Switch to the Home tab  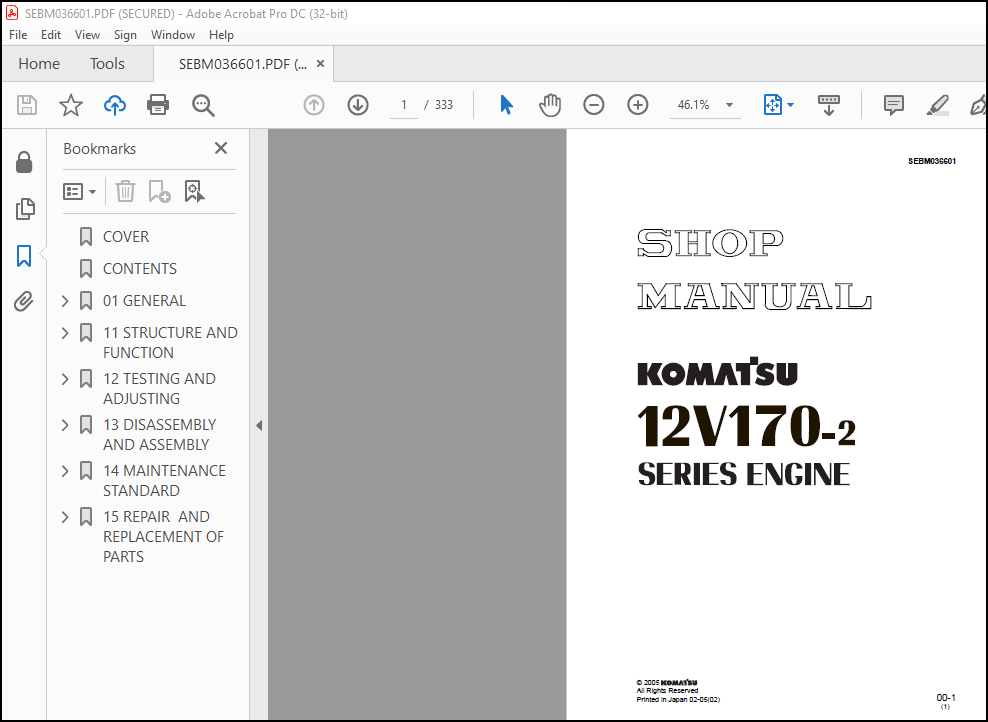pyautogui.click(x=39, y=64)
